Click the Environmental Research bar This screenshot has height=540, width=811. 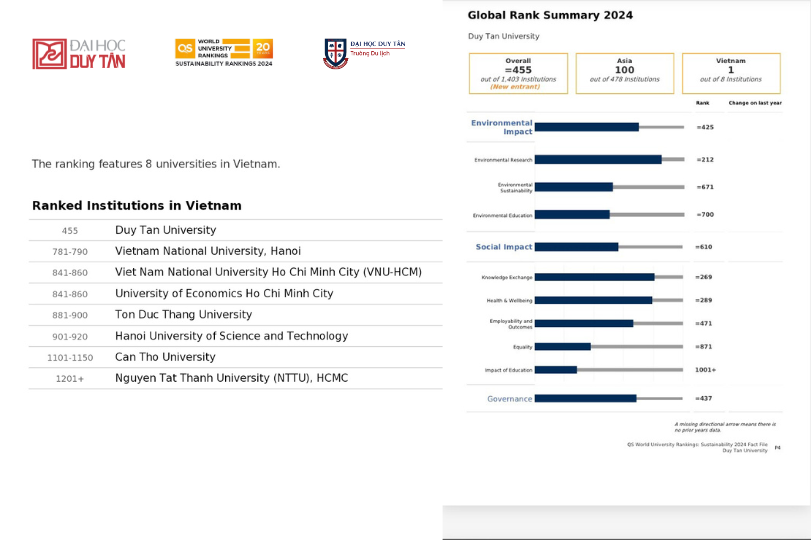point(598,159)
